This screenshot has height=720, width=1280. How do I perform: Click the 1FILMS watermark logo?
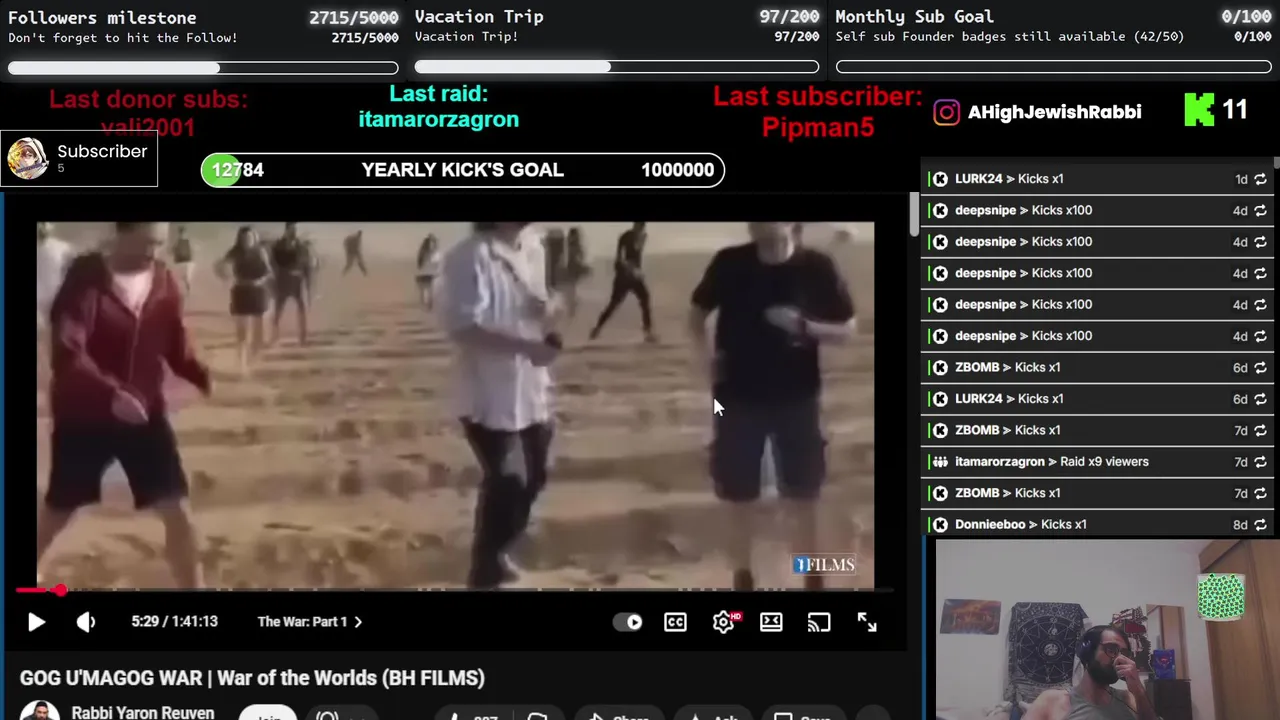point(824,565)
